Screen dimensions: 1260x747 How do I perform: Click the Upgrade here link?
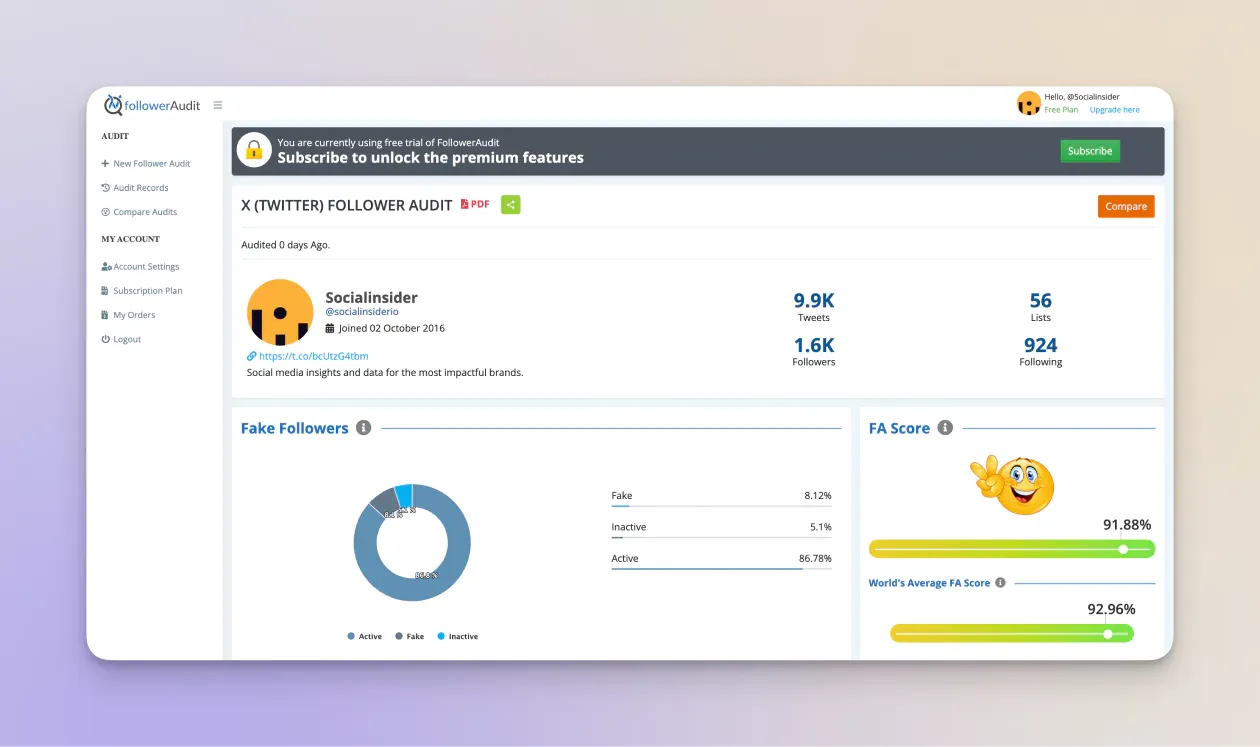coord(1115,110)
